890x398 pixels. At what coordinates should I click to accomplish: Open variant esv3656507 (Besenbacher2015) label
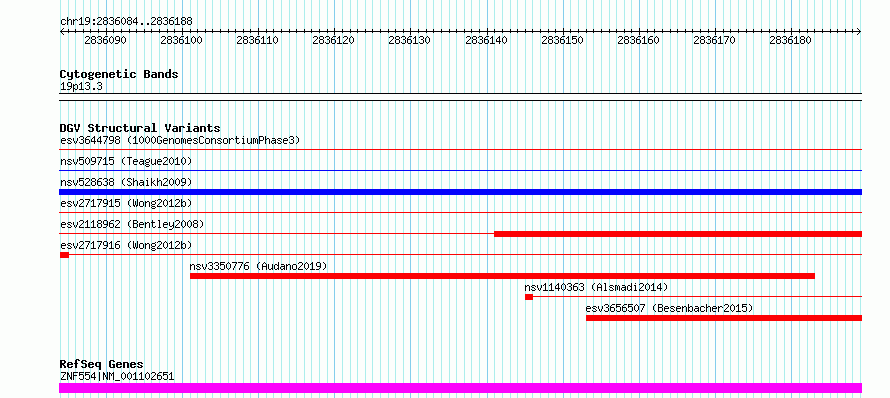[x=669, y=308]
